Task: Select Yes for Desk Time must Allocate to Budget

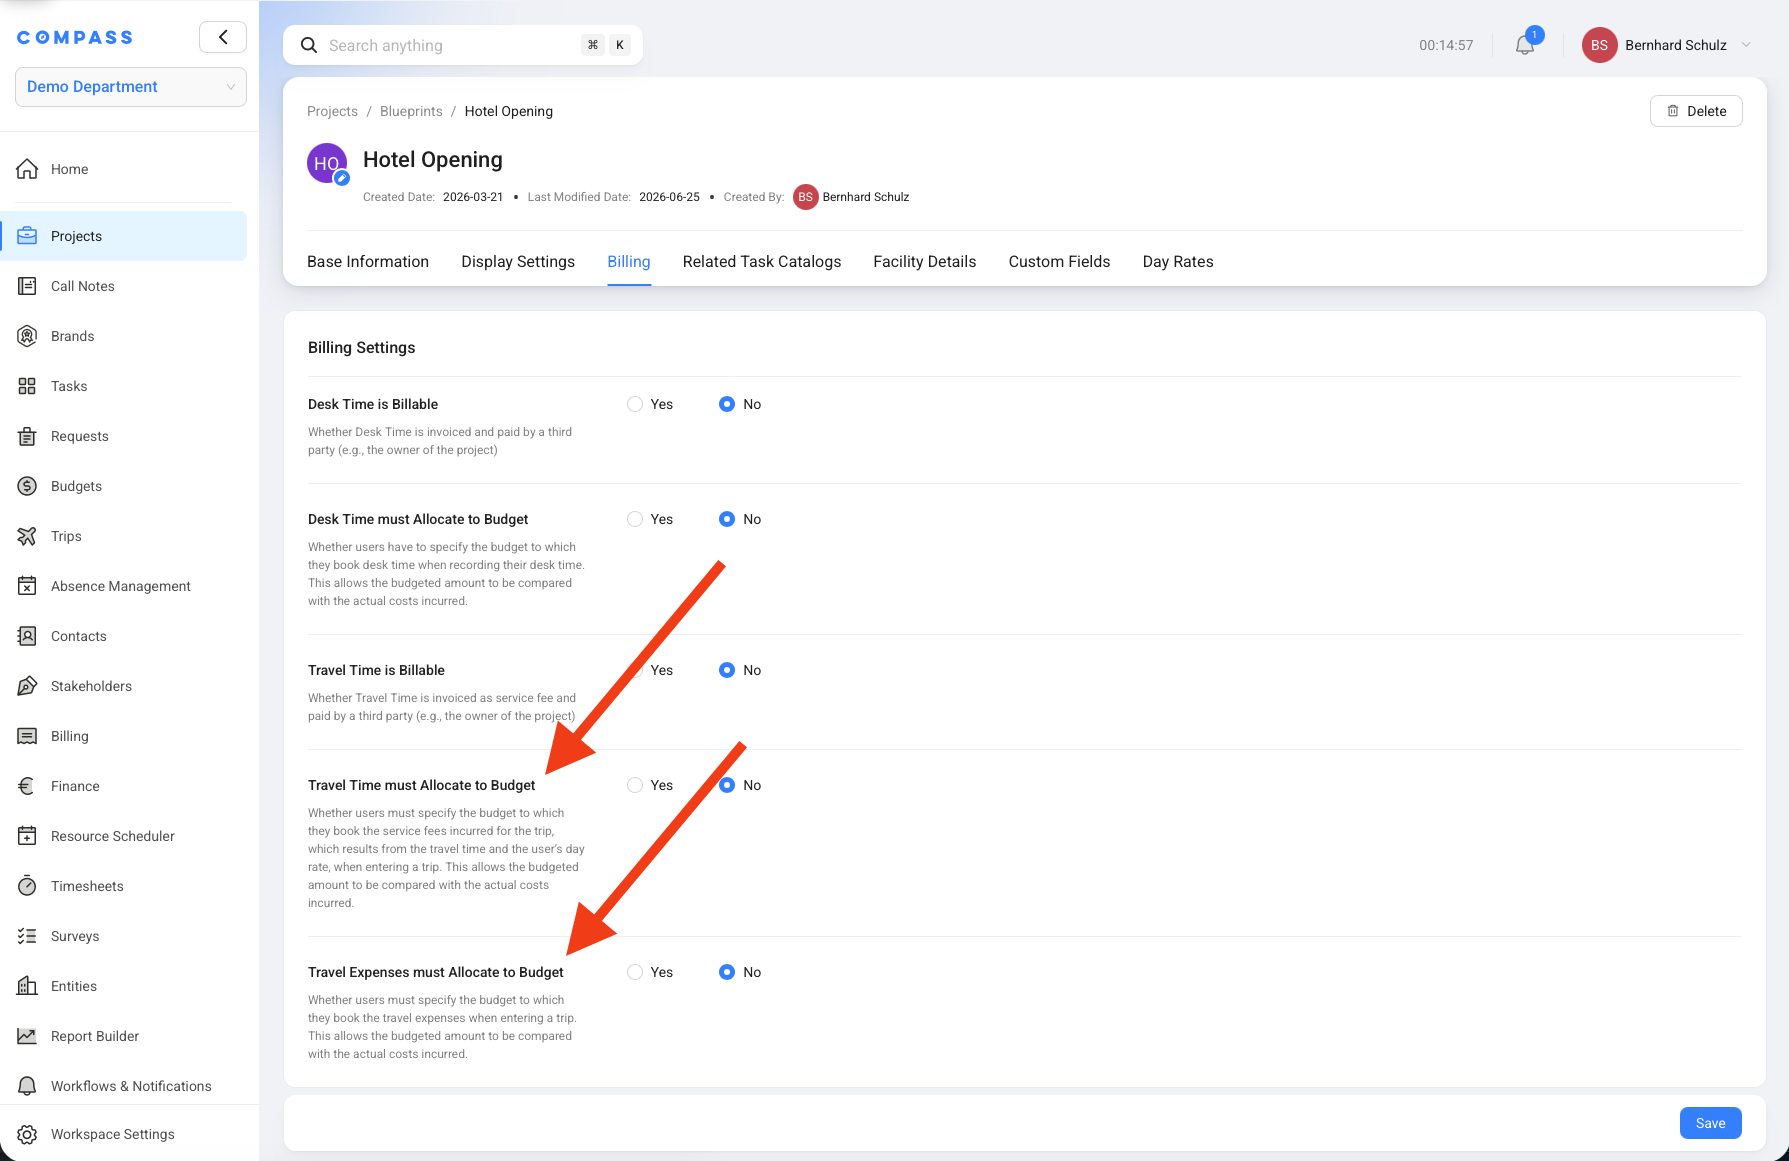Action: coord(635,519)
